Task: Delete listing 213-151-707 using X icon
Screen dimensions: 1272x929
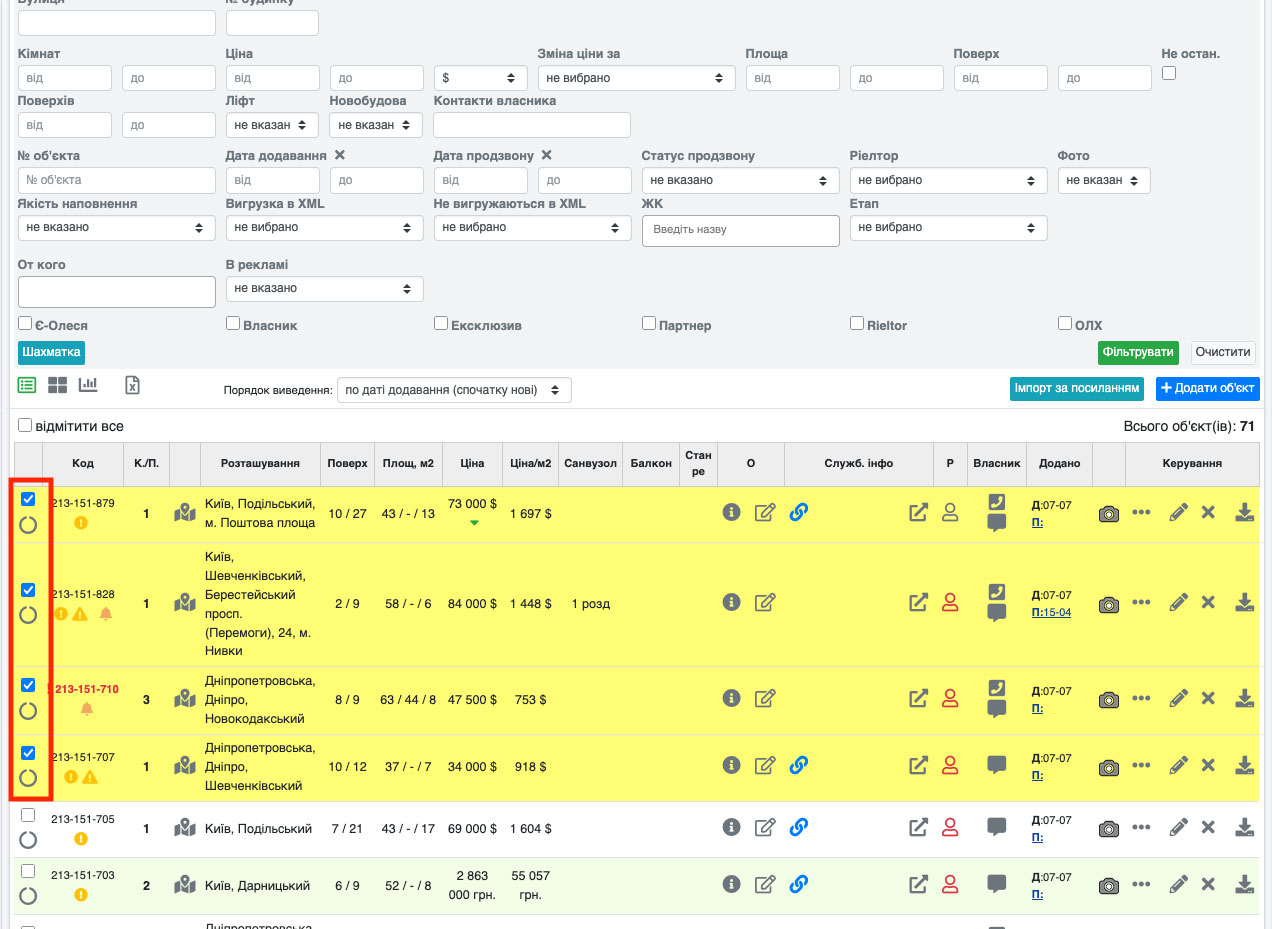Action: tap(1207, 765)
